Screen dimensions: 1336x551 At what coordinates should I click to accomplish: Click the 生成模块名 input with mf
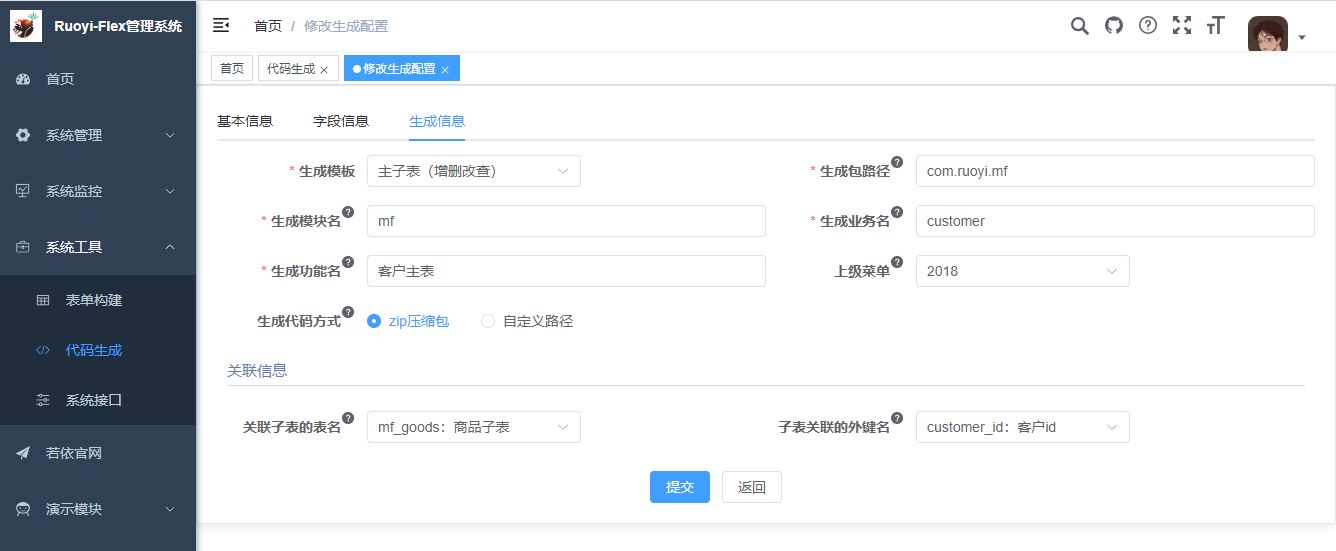pyautogui.click(x=566, y=221)
